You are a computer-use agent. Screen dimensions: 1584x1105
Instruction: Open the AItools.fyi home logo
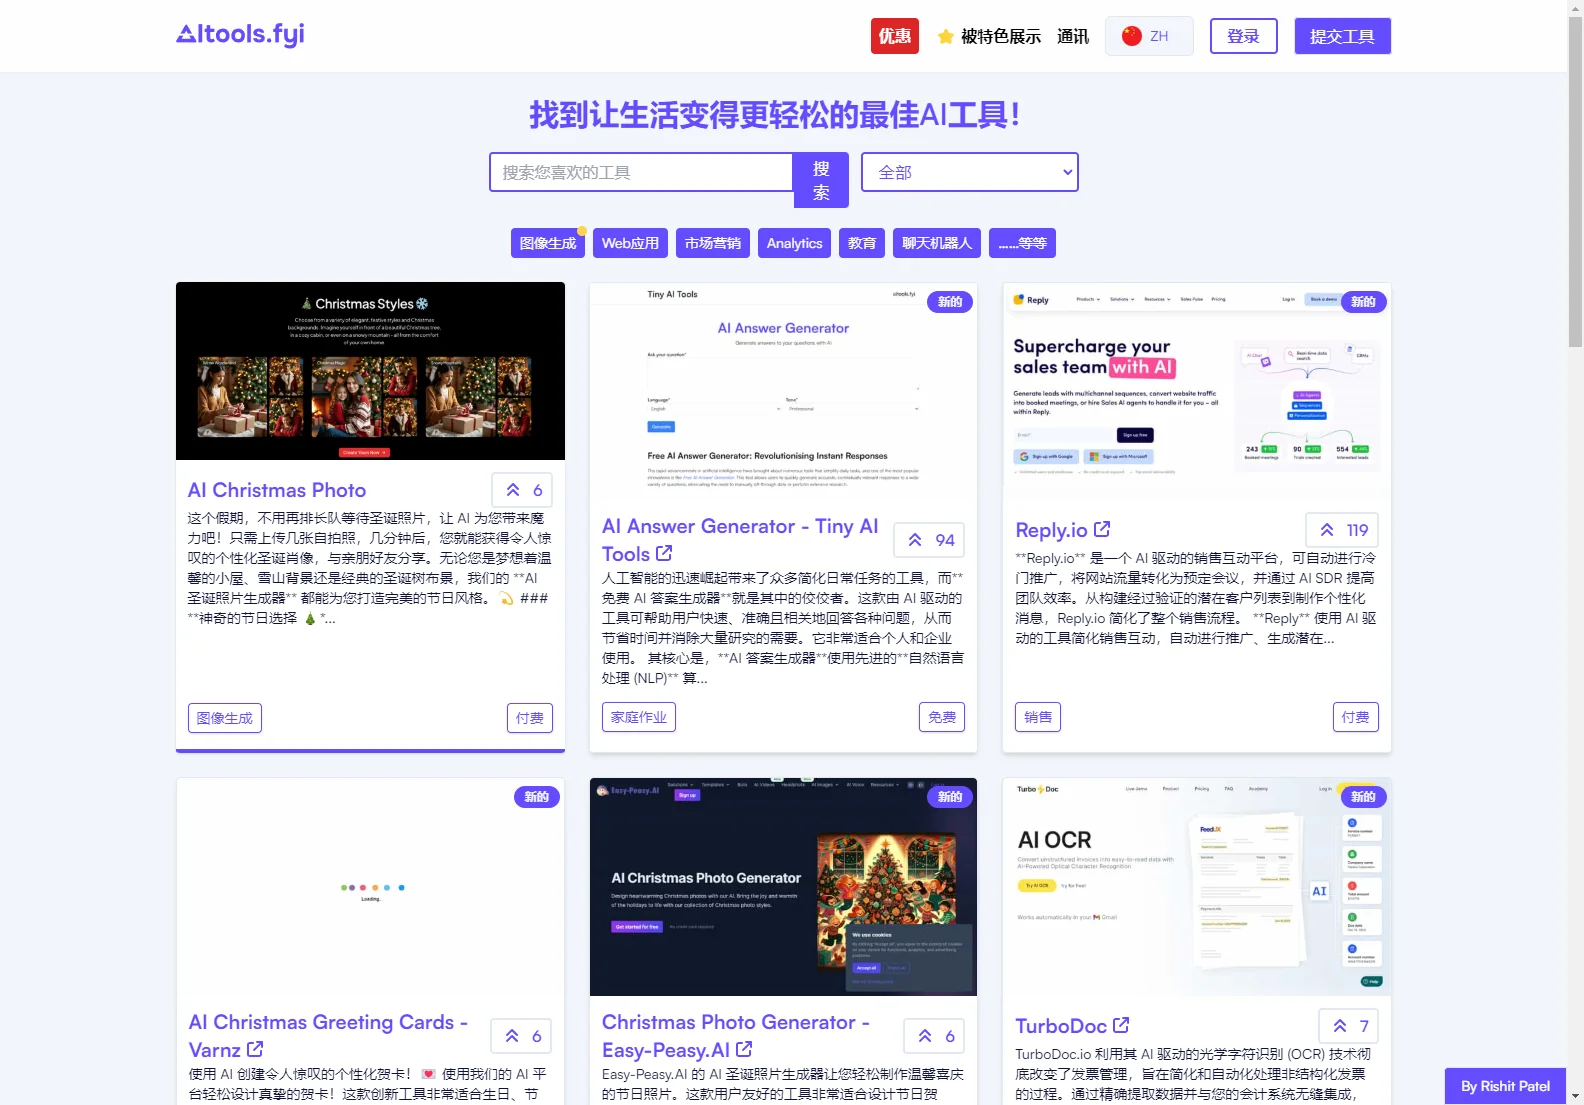[240, 35]
